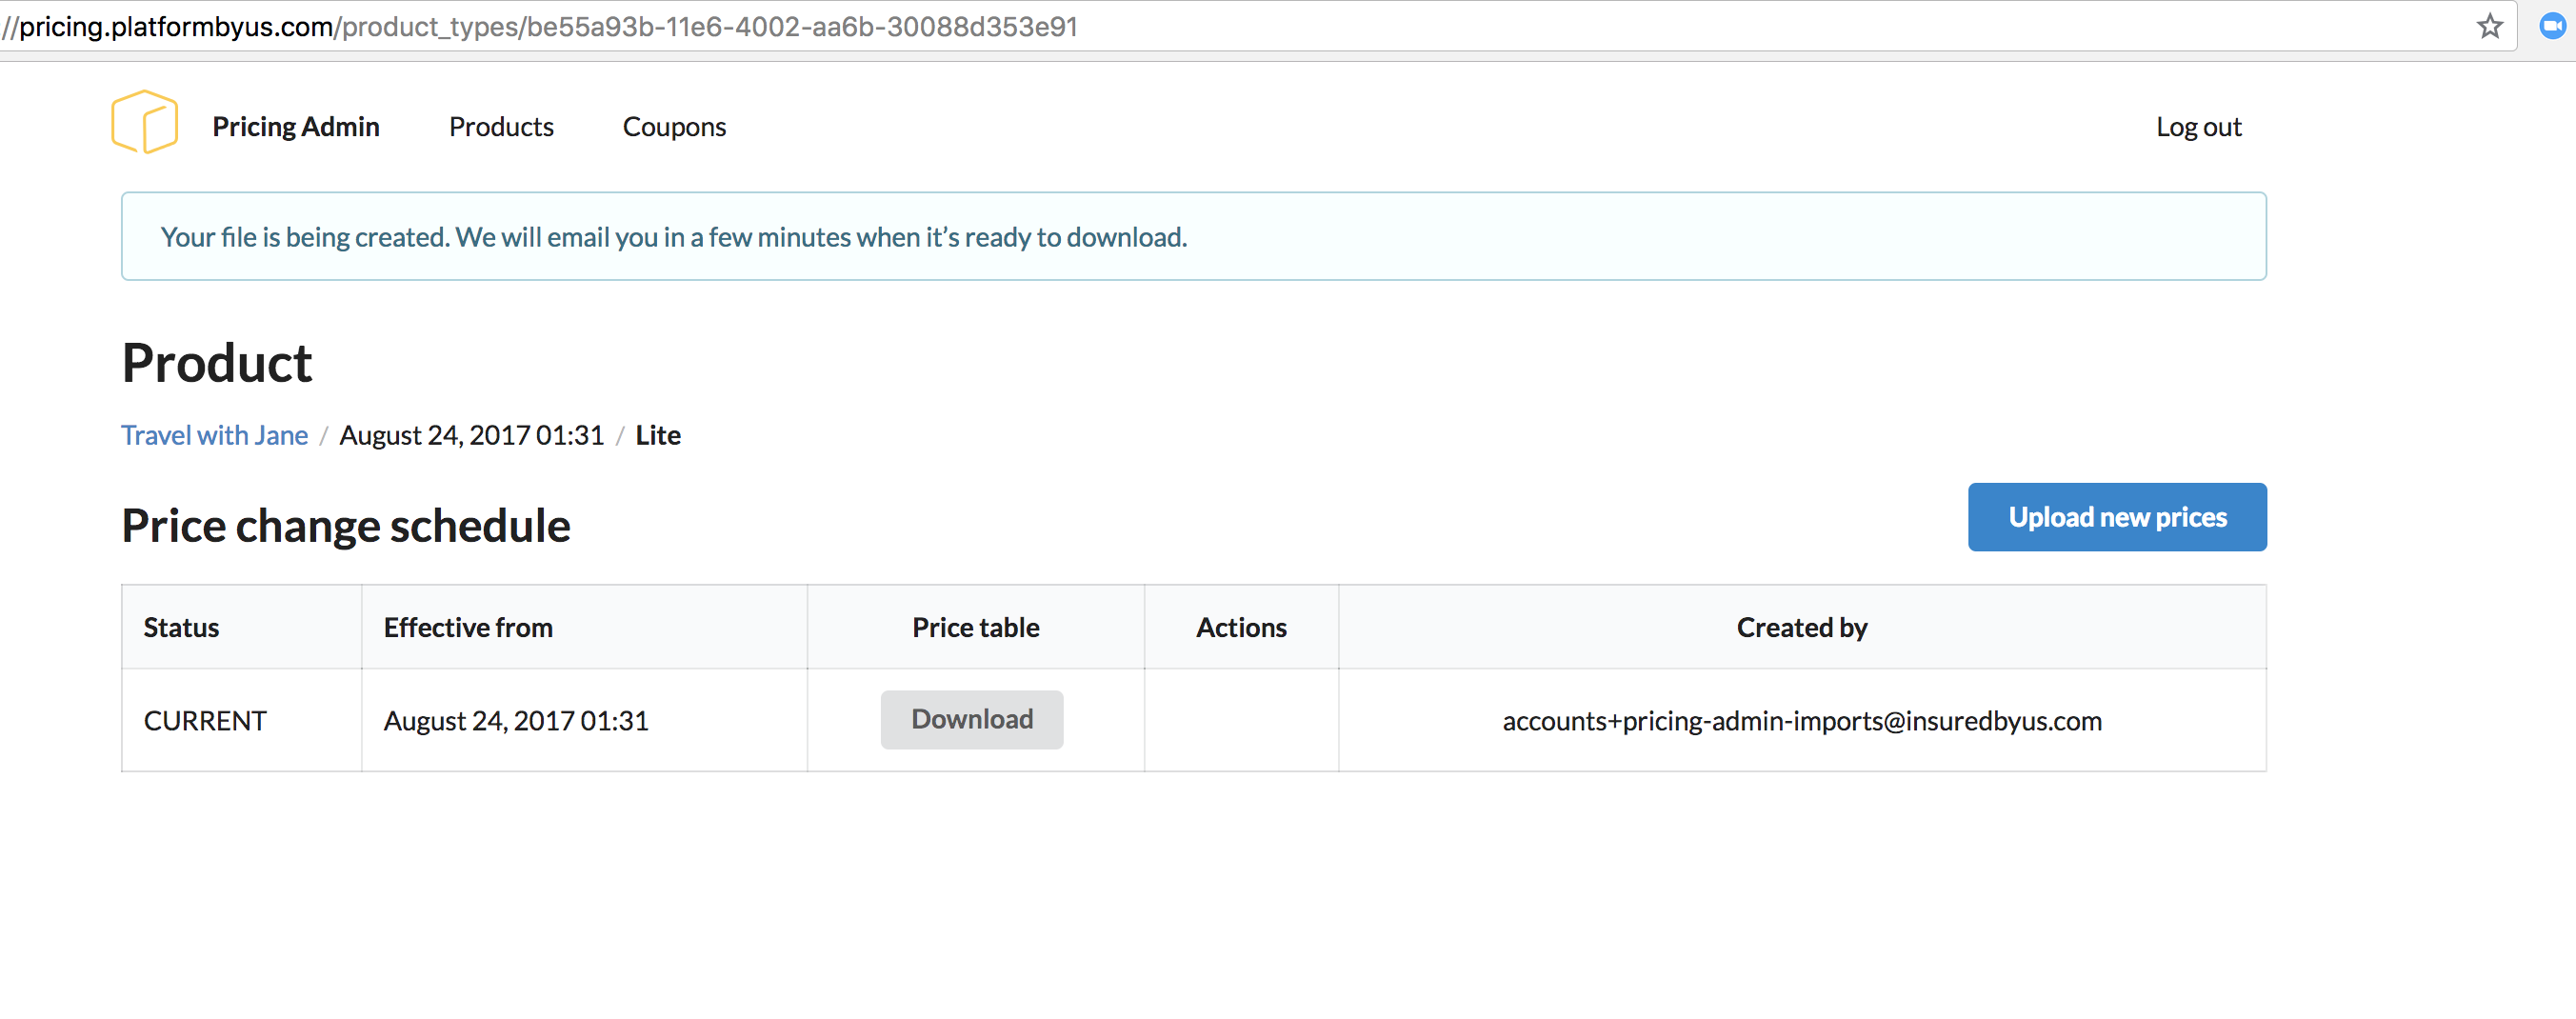Click the accounts+pricing-admin-imports email address
This screenshot has height=1019, width=2576.
tap(1801, 721)
